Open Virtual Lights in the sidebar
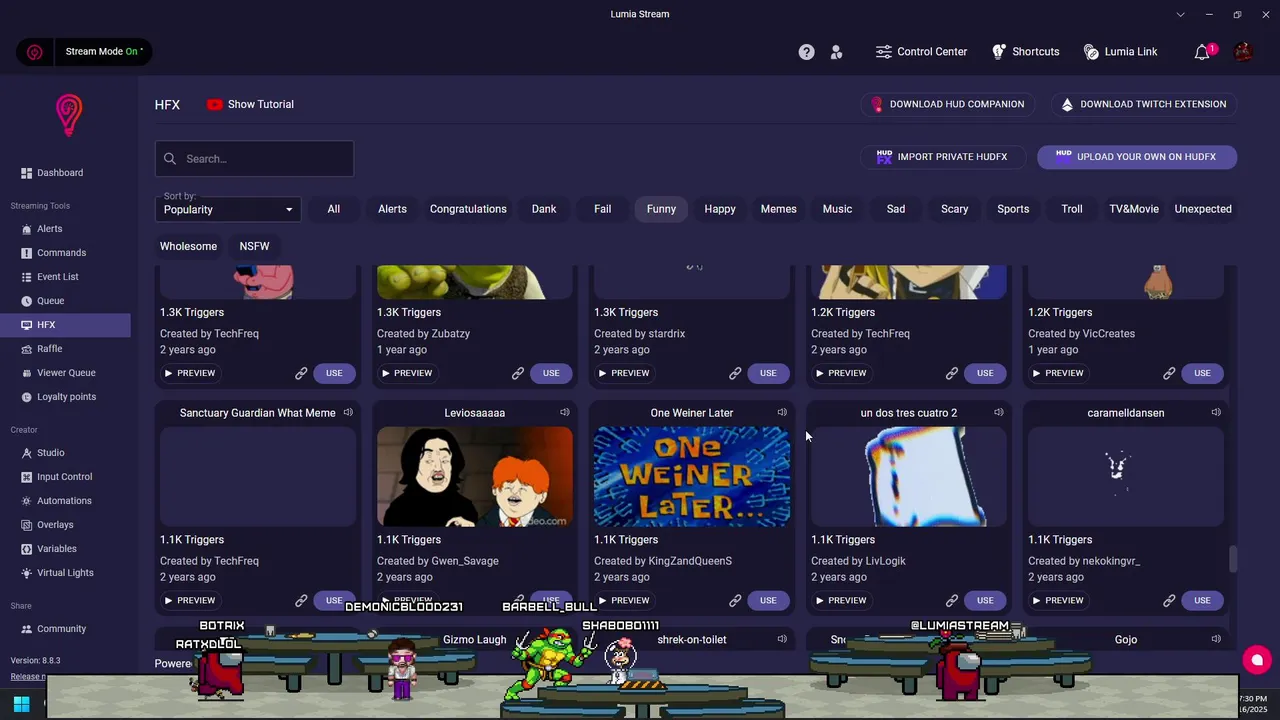This screenshot has width=1280, height=720. coord(65,573)
